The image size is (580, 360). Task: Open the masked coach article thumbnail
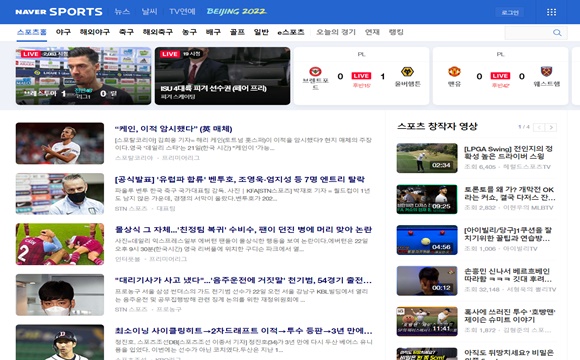[60, 194]
